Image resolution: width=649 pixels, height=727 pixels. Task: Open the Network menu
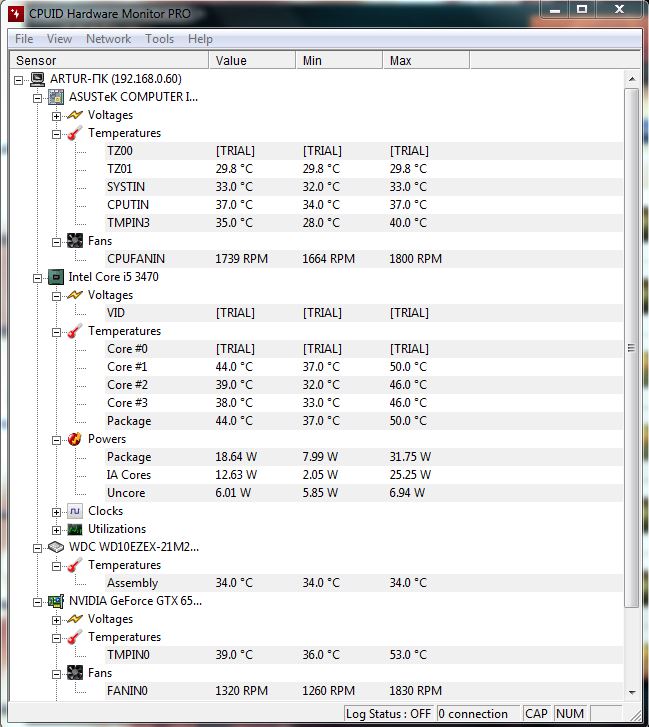point(108,39)
